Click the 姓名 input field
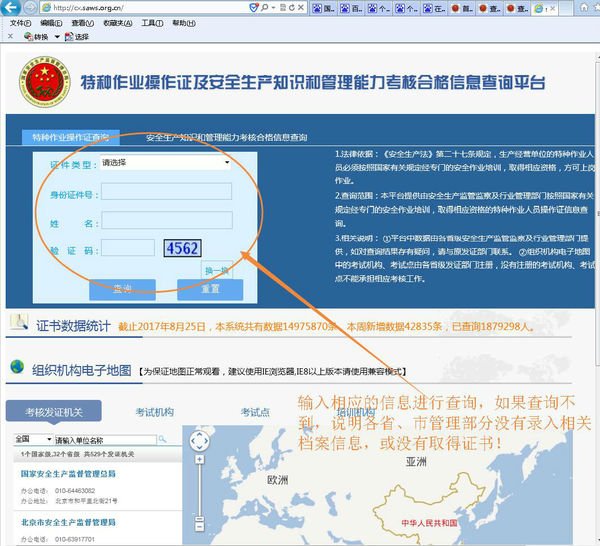Image resolution: width=600 pixels, height=546 pixels. coord(167,220)
